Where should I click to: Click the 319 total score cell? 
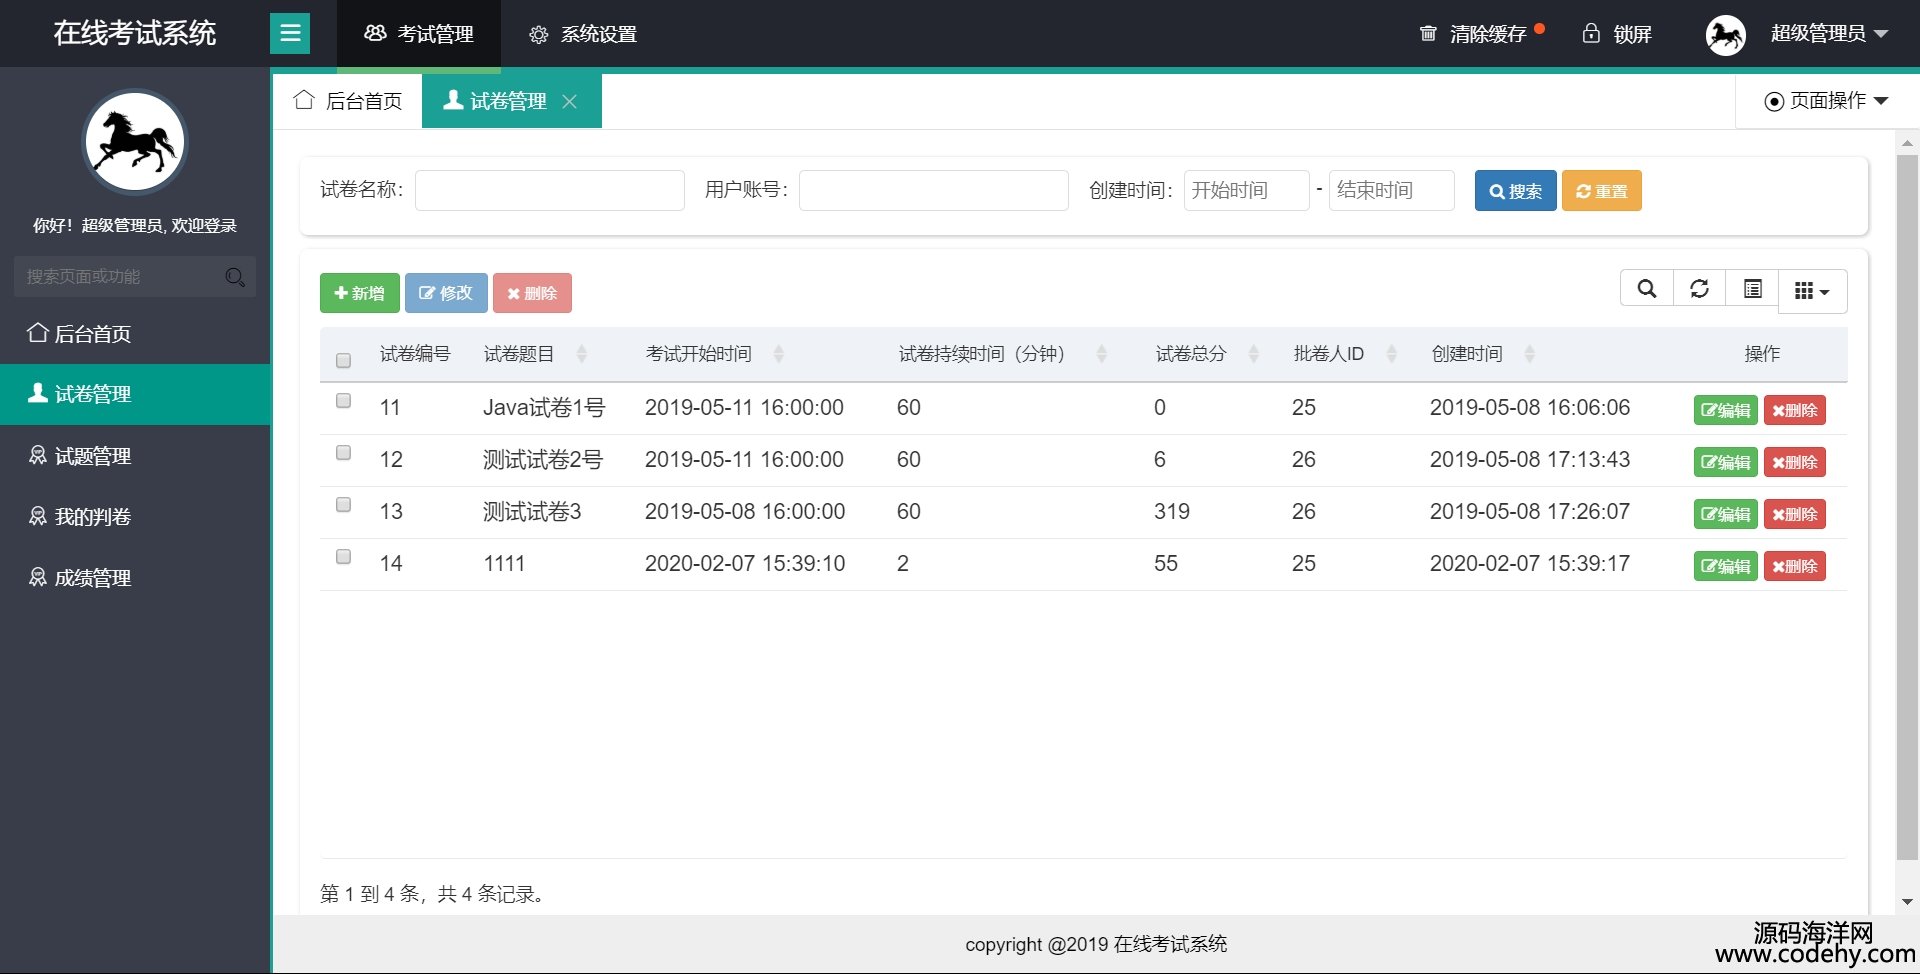[1172, 512]
